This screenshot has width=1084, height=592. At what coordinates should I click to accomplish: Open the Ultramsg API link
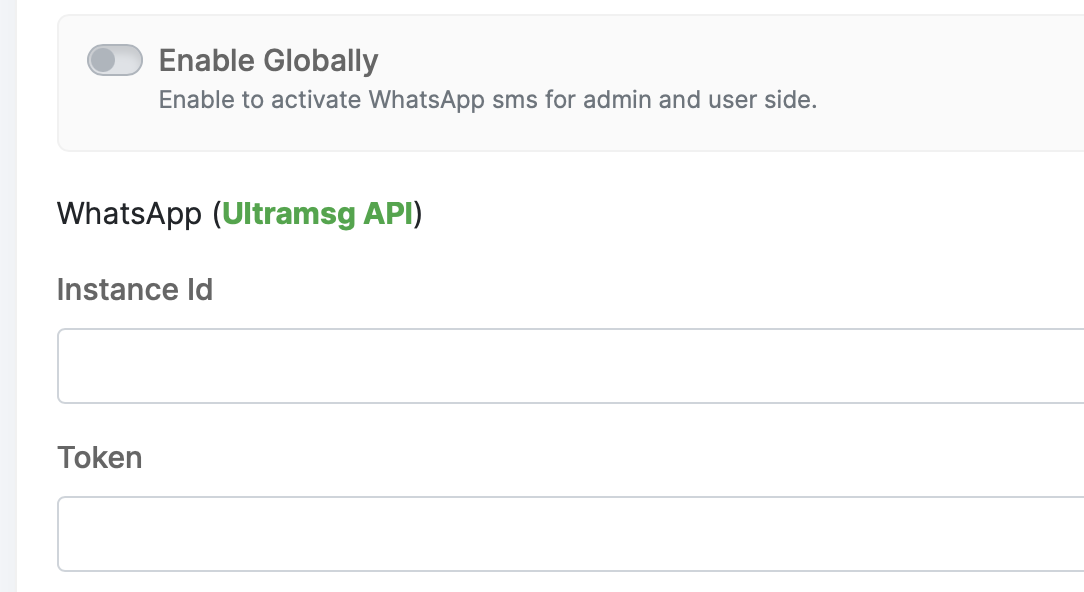click(317, 214)
